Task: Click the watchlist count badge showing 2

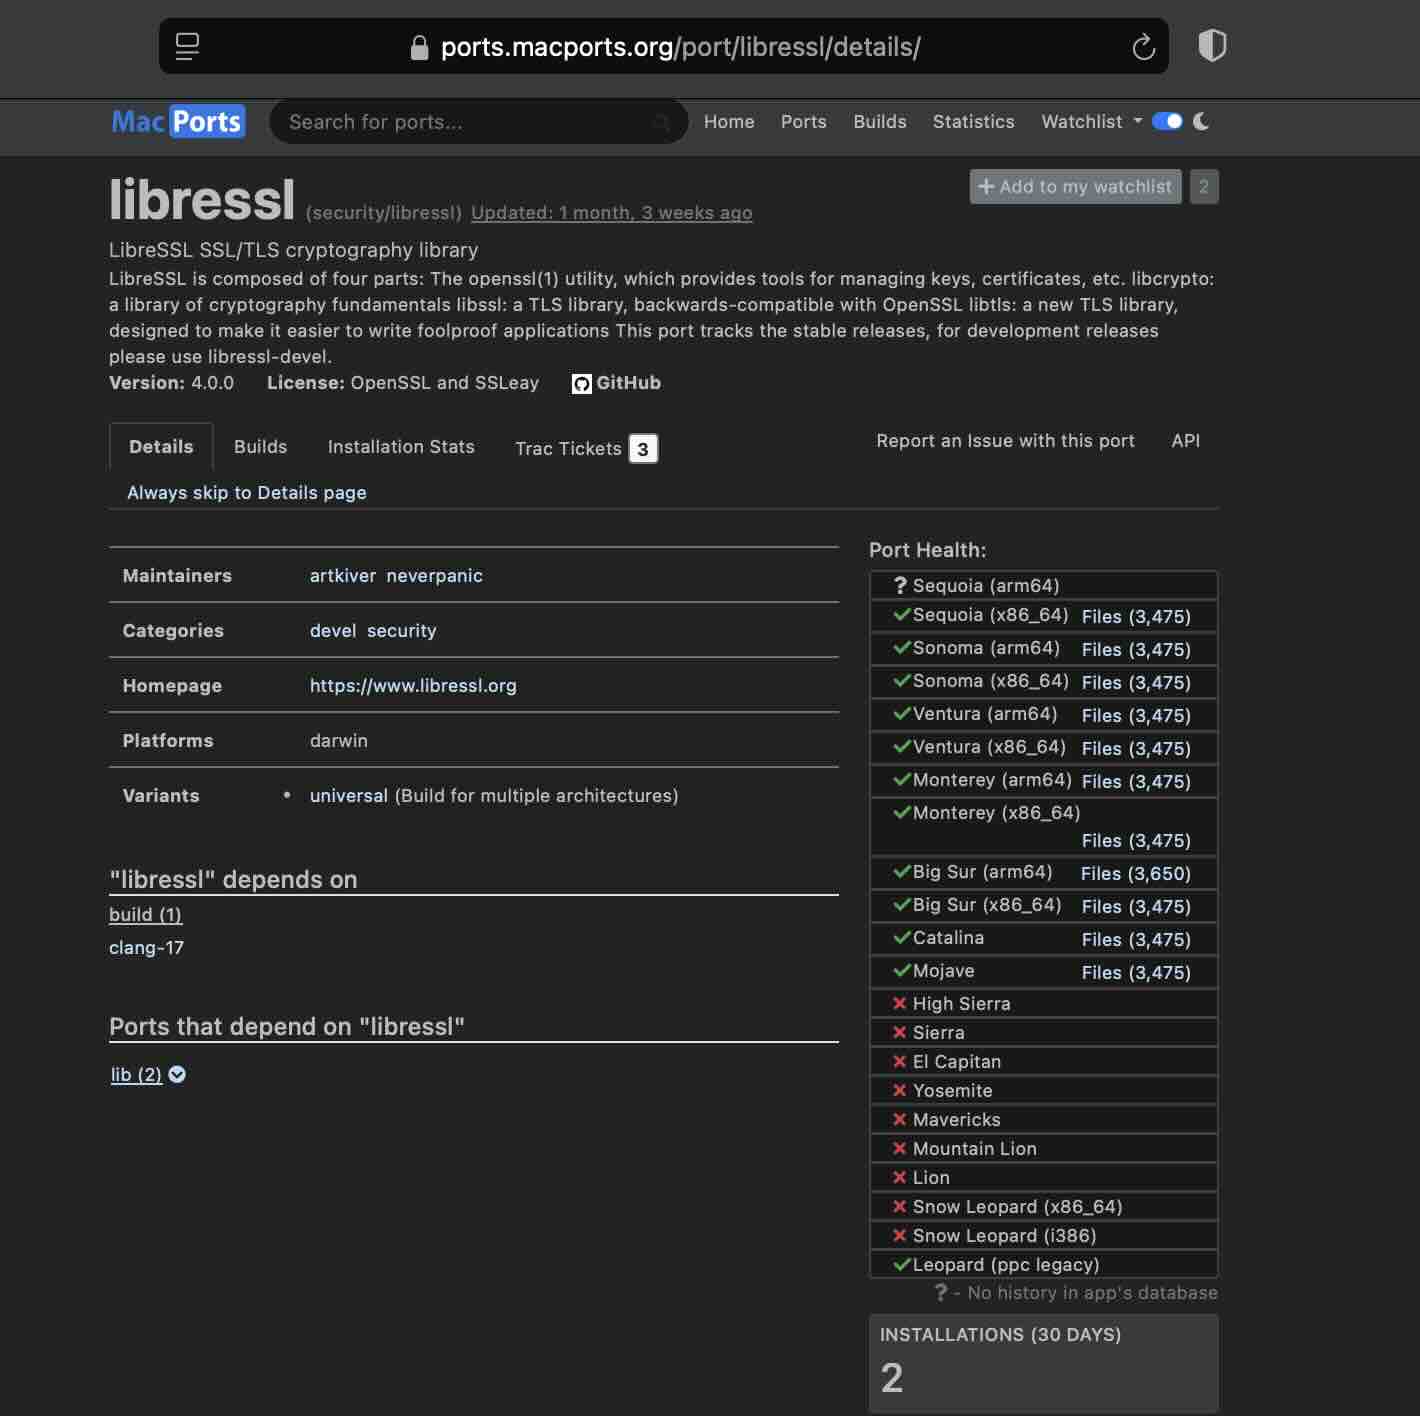Action: 1204,187
